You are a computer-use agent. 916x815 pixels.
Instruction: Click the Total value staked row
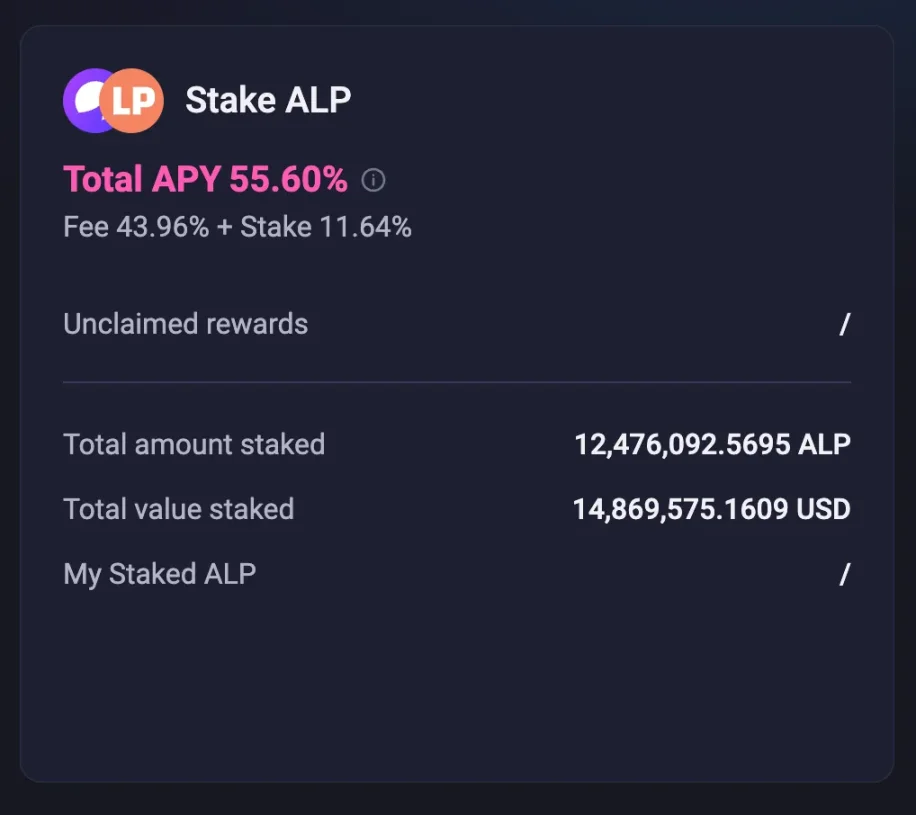[x=178, y=509]
